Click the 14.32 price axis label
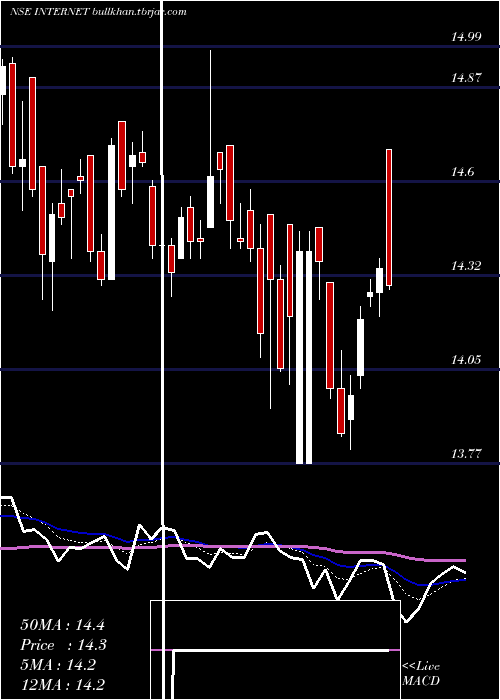 tap(466, 266)
